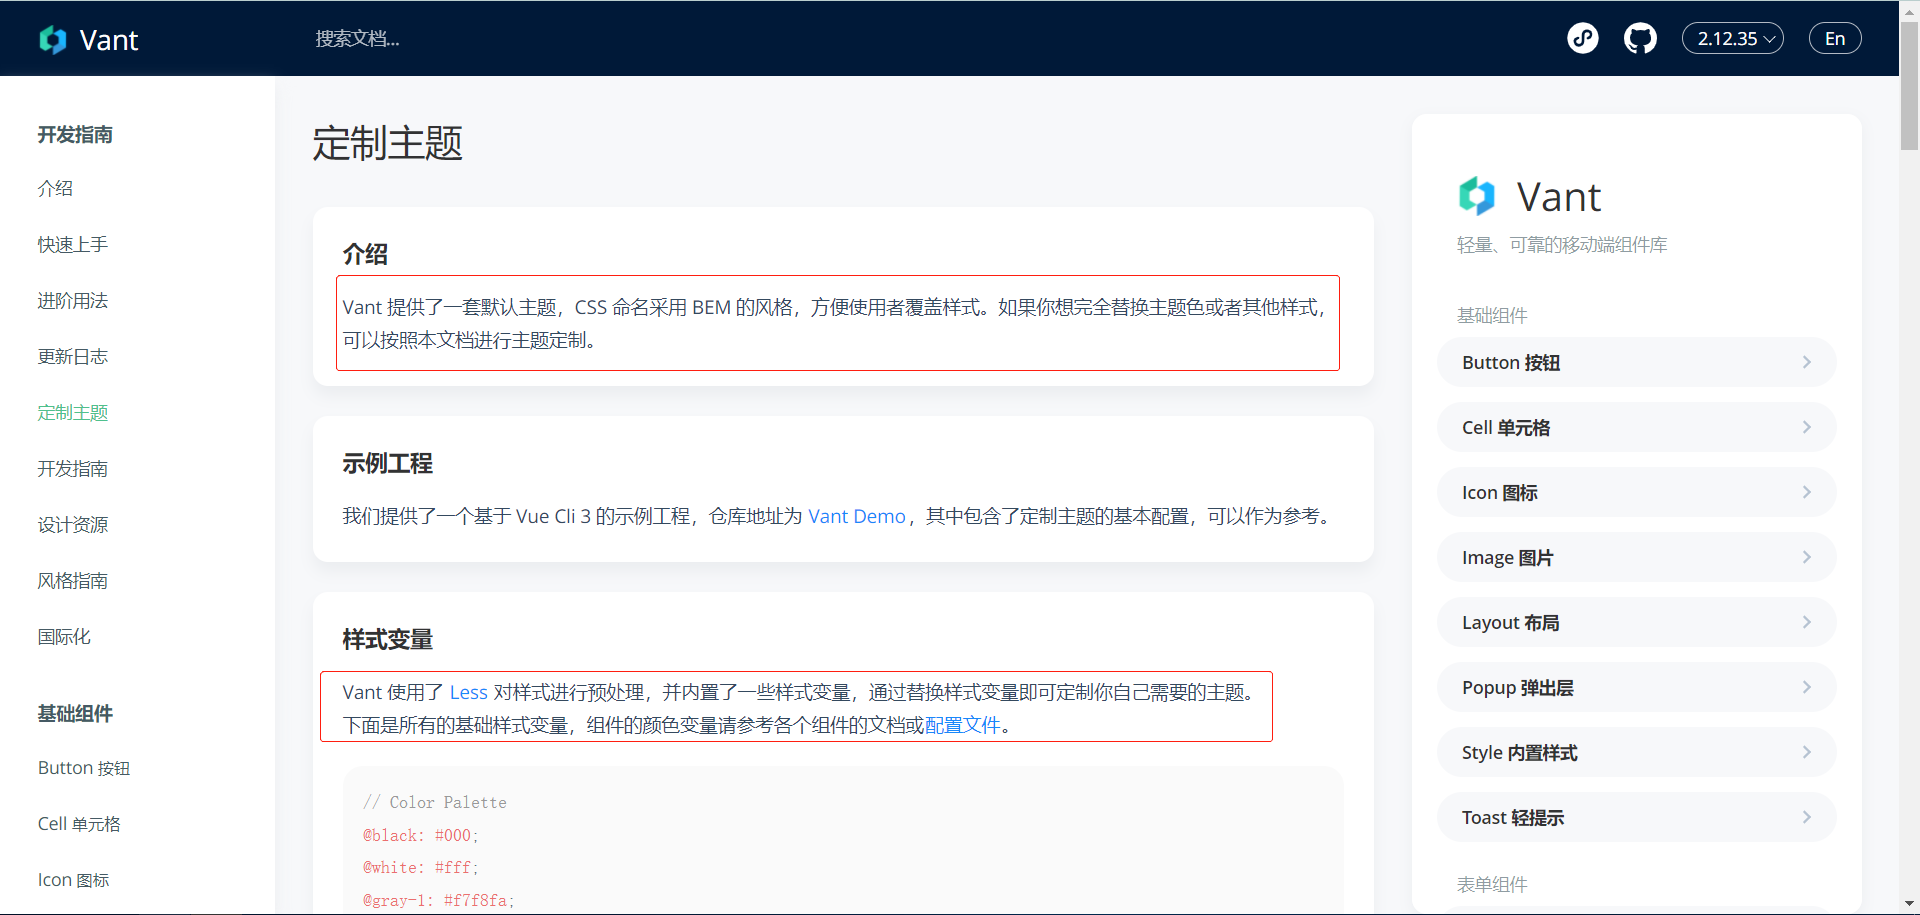
Task: Select 进阶用法 from the sidebar
Action: (73, 300)
